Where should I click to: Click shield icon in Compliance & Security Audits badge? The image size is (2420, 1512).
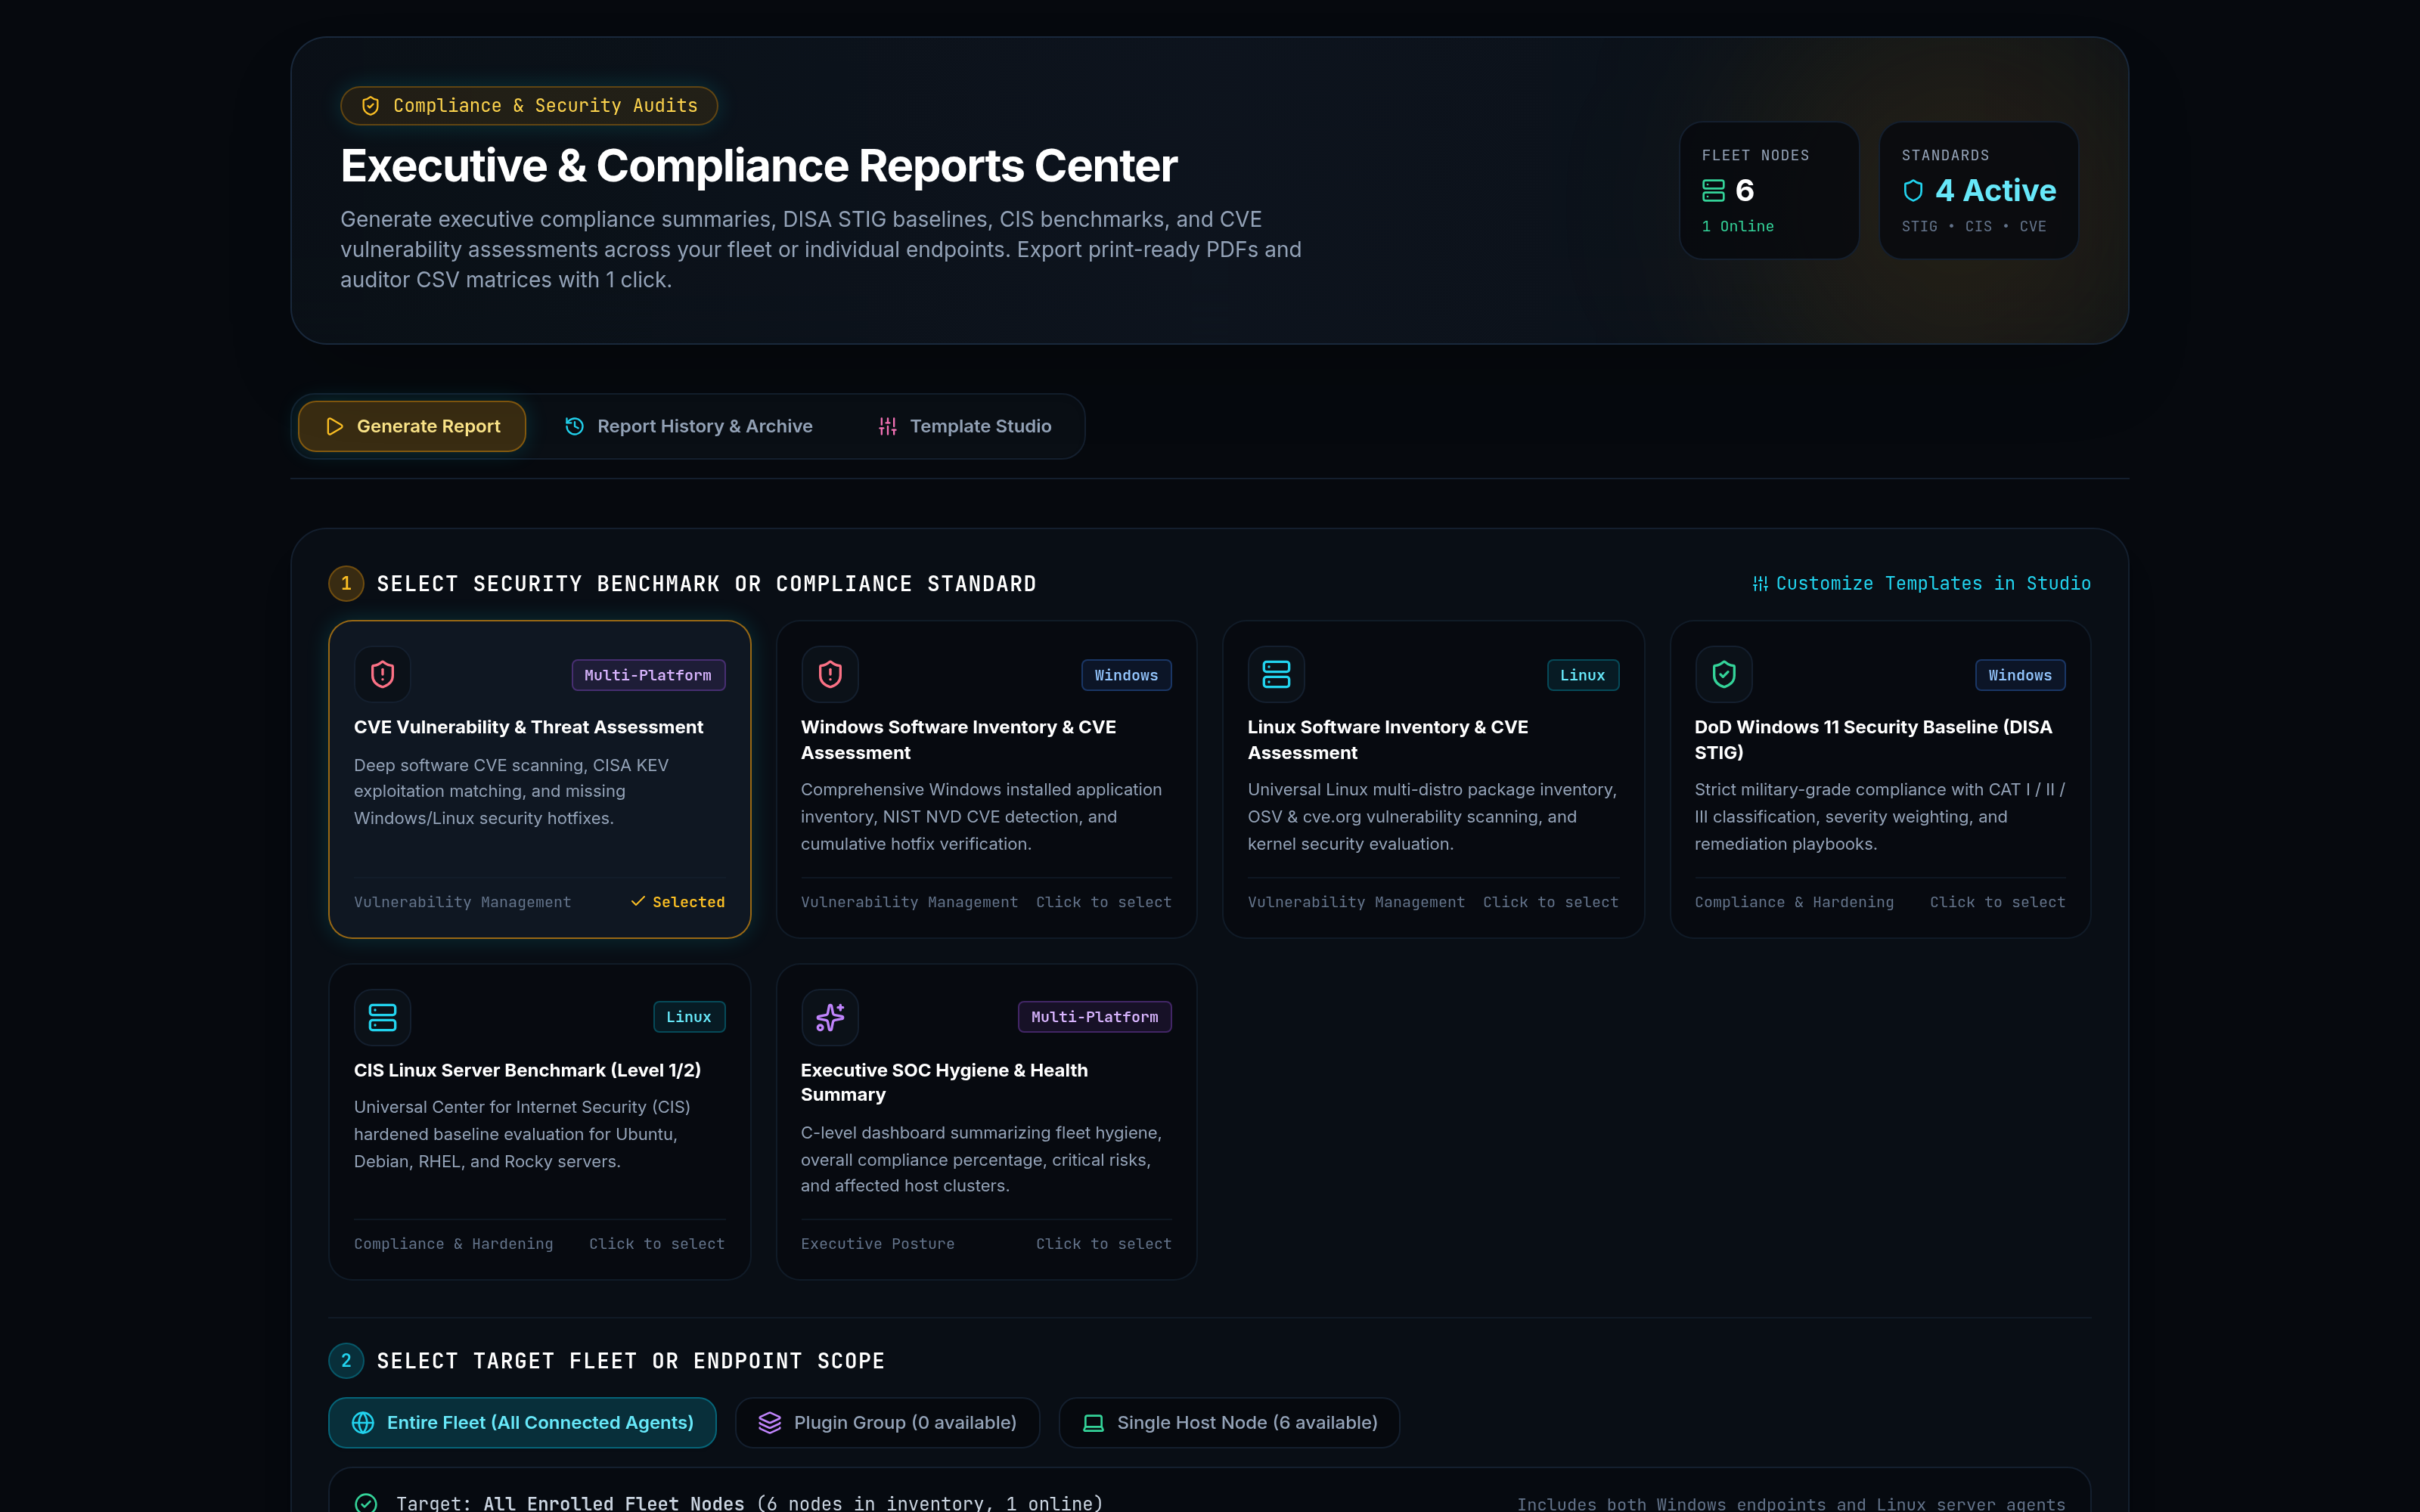(x=370, y=106)
